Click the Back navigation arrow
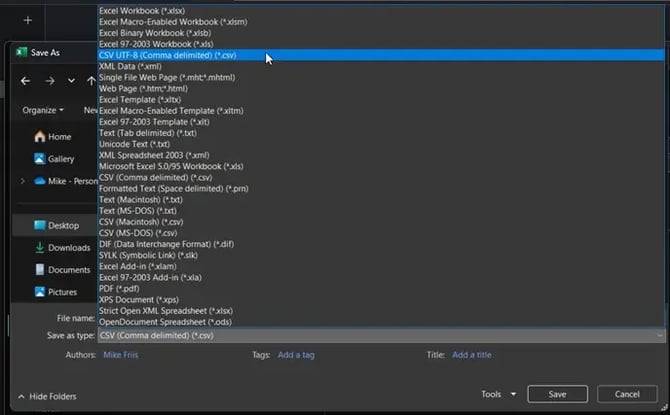This screenshot has width=670, height=415. [x=26, y=81]
